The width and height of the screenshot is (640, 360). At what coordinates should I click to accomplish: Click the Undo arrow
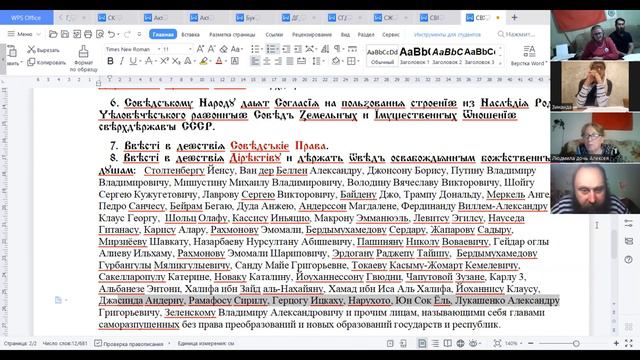pyautogui.click(x=111, y=34)
